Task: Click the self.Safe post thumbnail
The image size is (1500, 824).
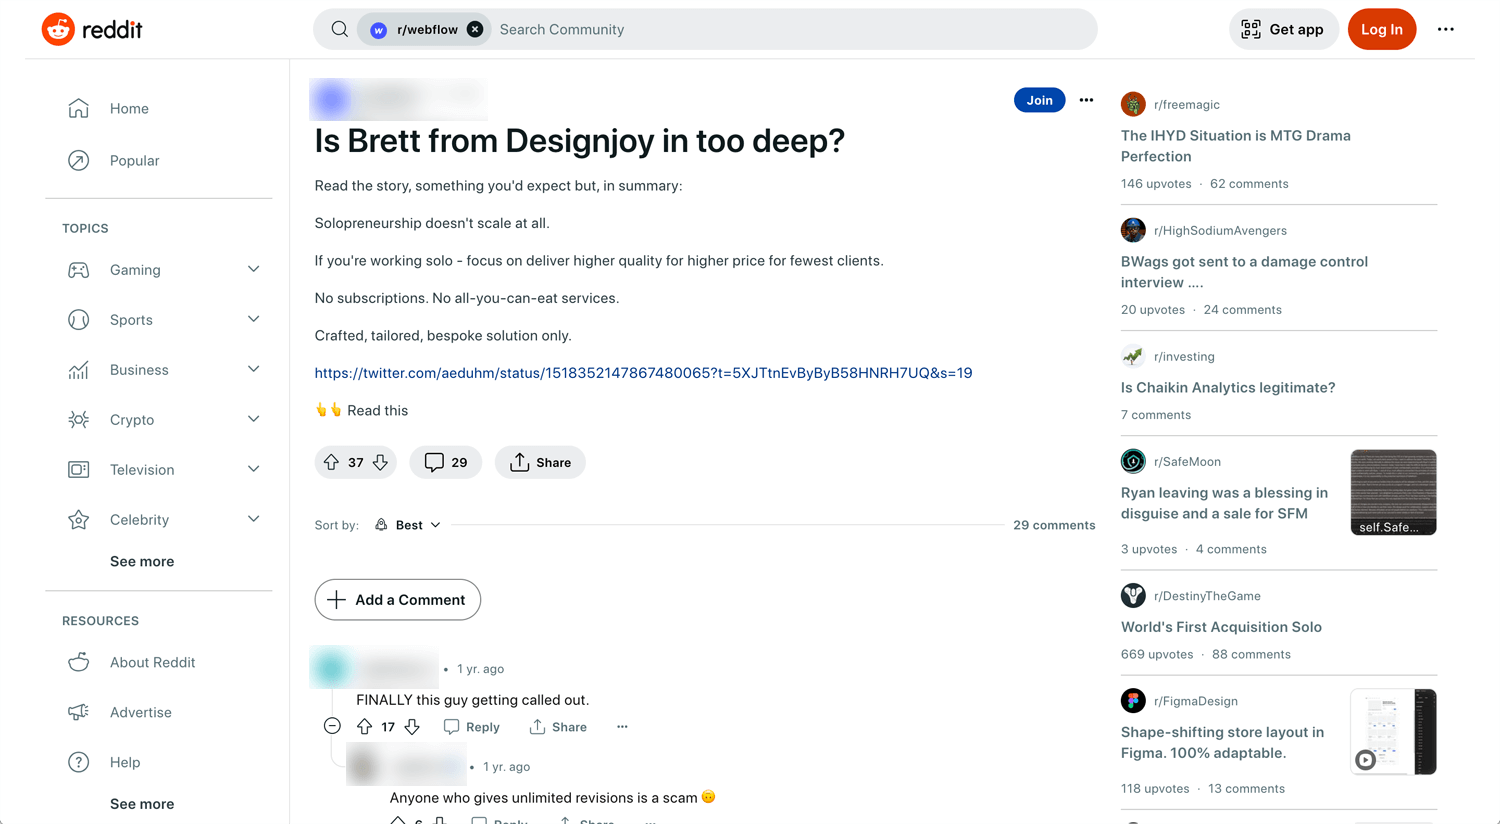Action: (x=1393, y=492)
